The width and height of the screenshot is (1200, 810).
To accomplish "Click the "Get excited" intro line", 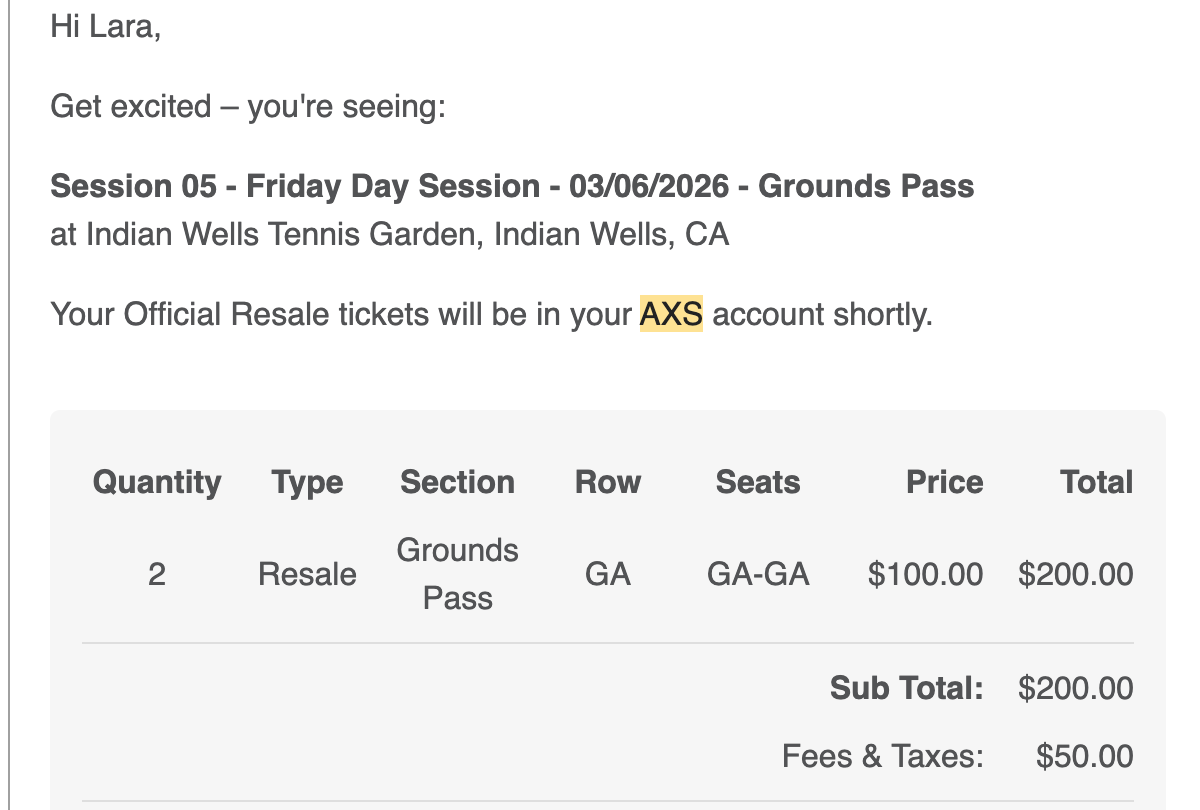I will click(247, 106).
